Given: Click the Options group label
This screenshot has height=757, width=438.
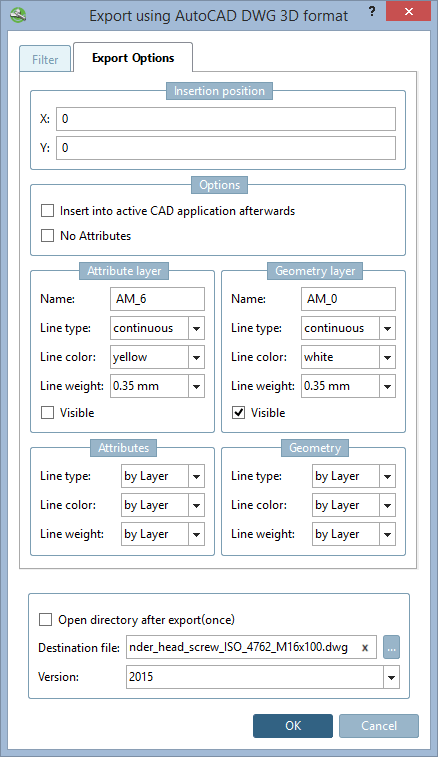Looking at the screenshot, I should (219, 185).
